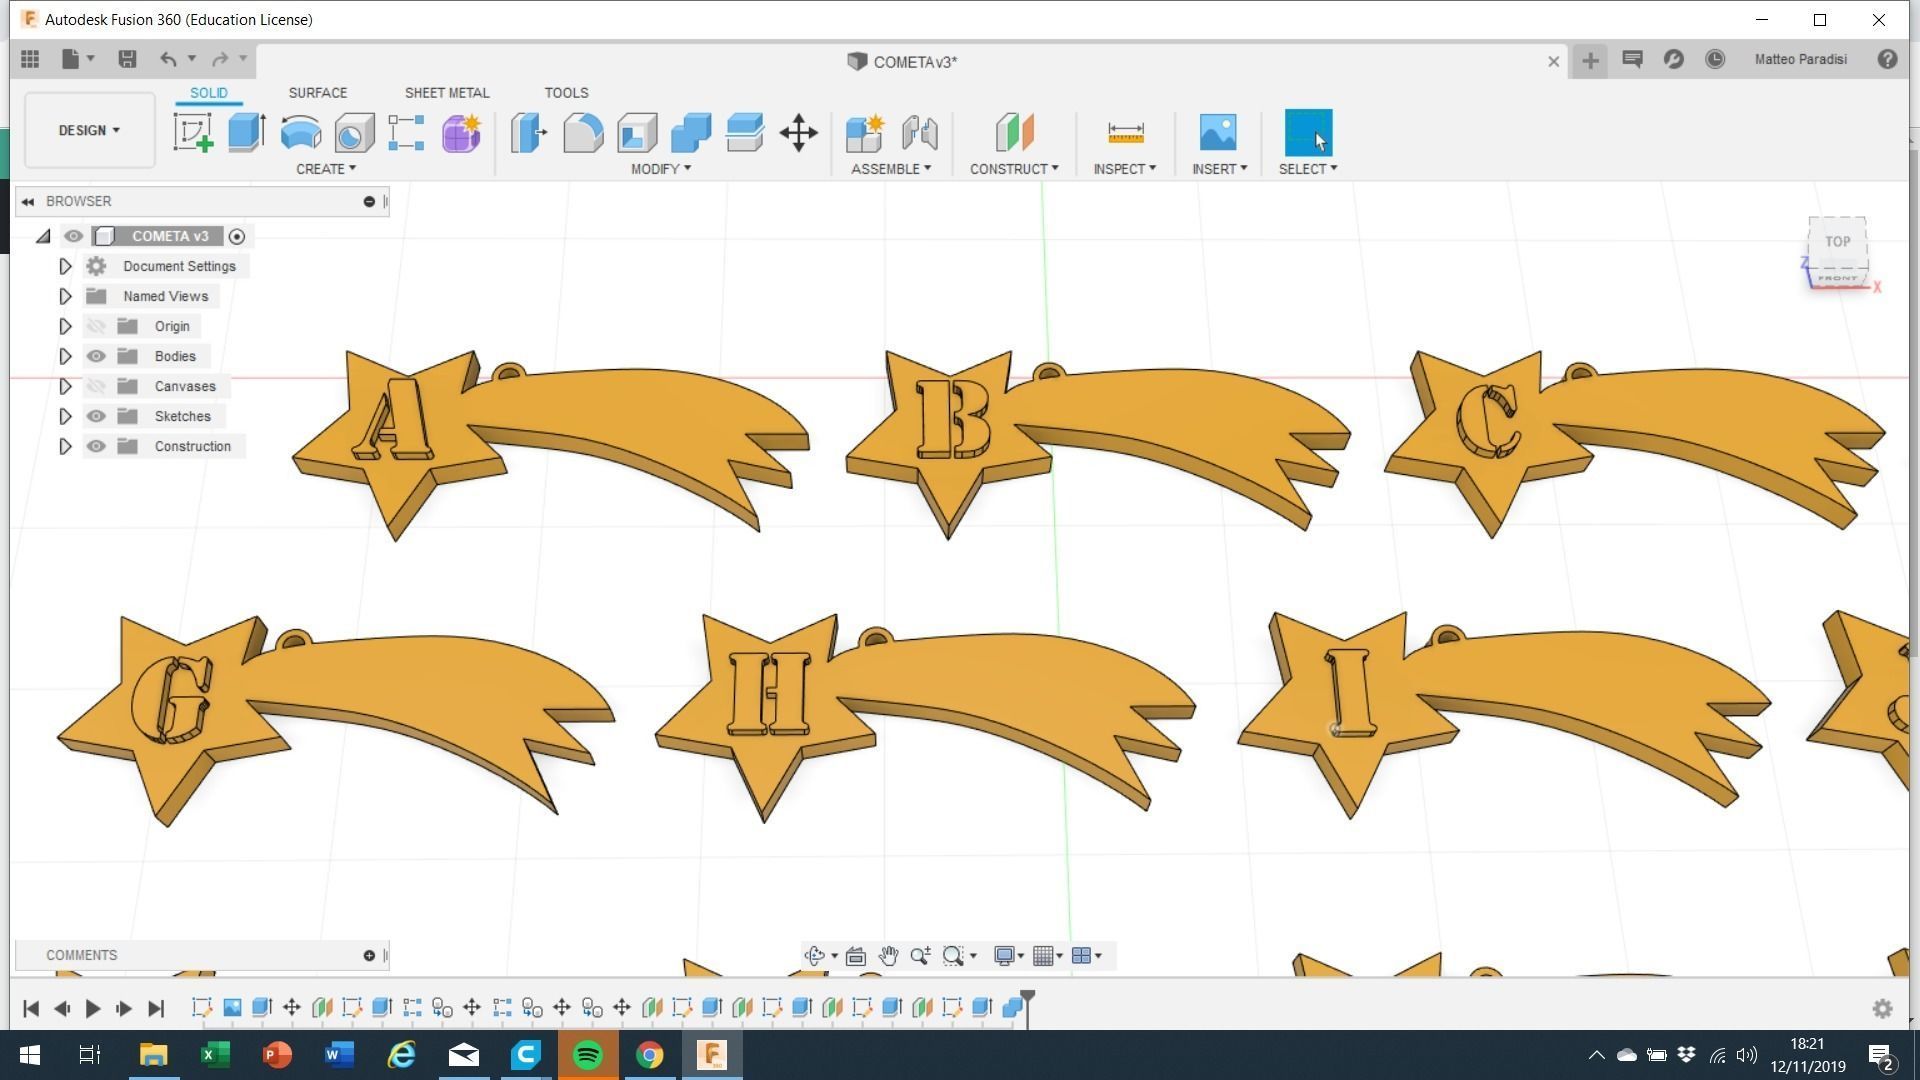Select the Pan hand tool
The width and height of the screenshot is (1920, 1080).
888,956
